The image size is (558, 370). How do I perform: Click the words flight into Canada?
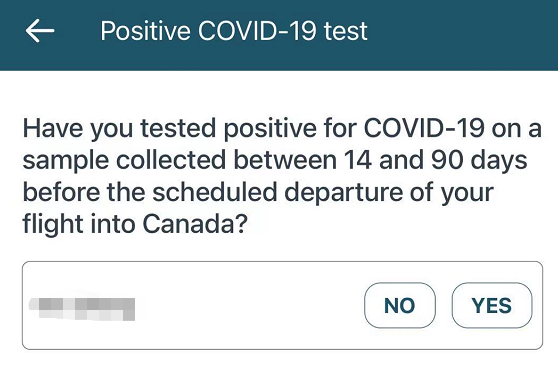(x=135, y=224)
